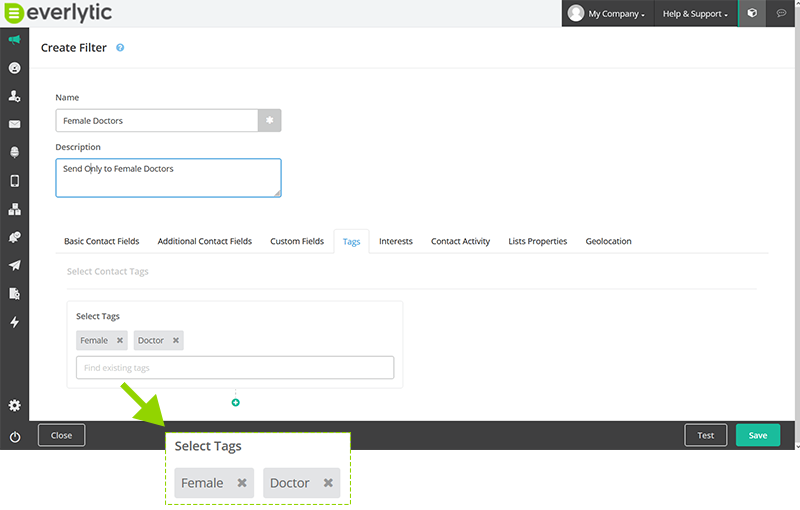800x510 pixels.
Task: Focus the Name input field
Action: click(157, 120)
